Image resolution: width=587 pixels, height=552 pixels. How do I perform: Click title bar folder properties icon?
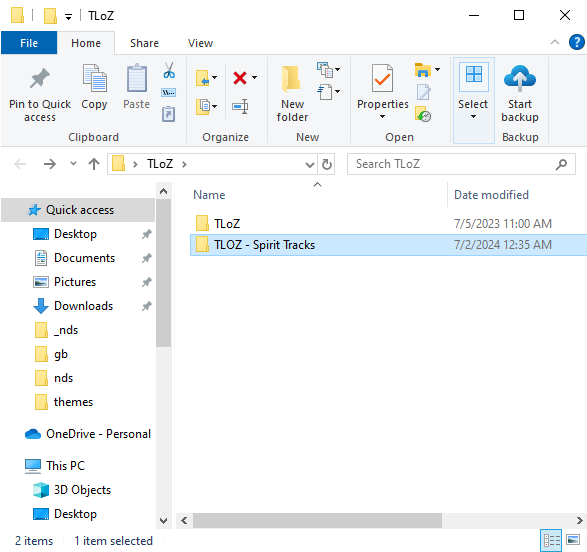[17, 15]
